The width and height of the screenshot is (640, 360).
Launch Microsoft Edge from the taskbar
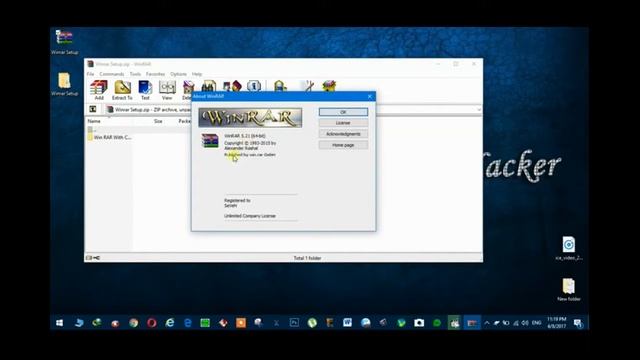pos(188,323)
